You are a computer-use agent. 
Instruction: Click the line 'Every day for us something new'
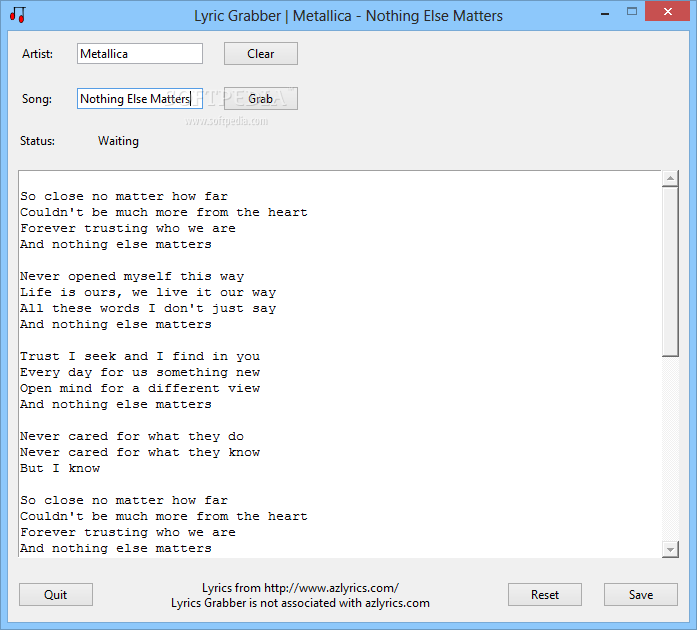tap(140, 373)
